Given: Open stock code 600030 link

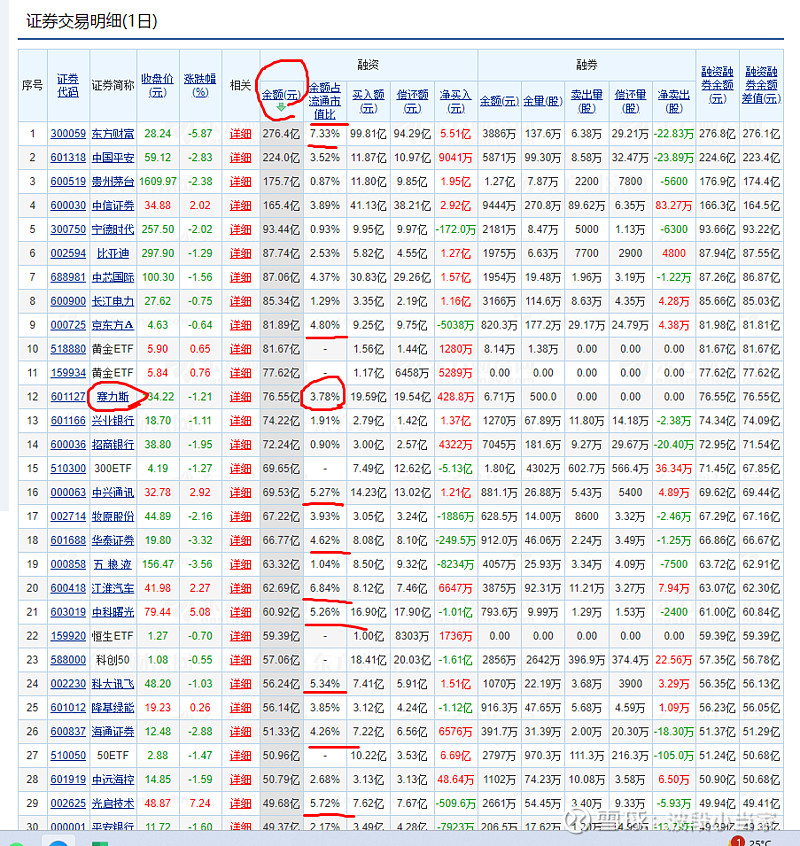Looking at the screenshot, I should (x=68, y=205).
